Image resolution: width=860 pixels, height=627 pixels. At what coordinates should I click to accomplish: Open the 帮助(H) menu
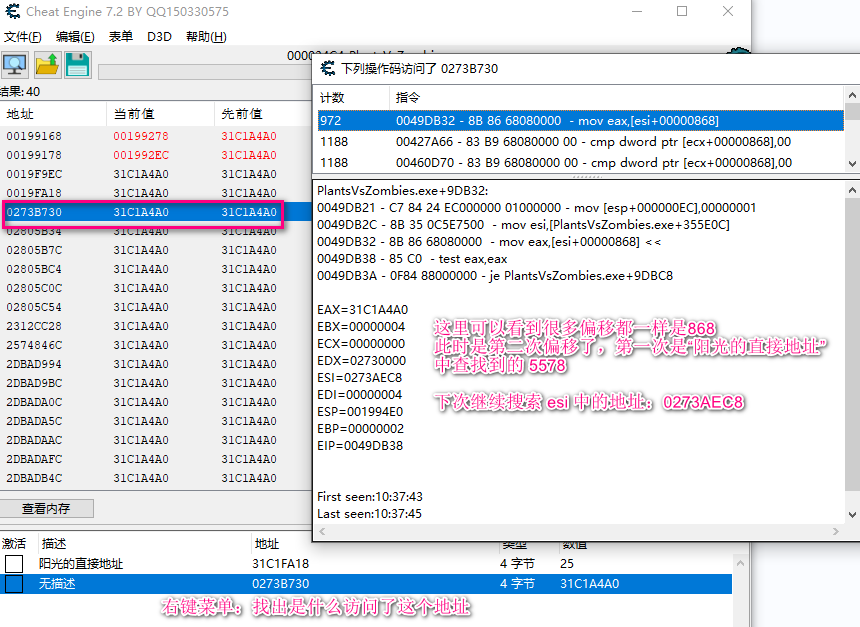click(206, 37)
